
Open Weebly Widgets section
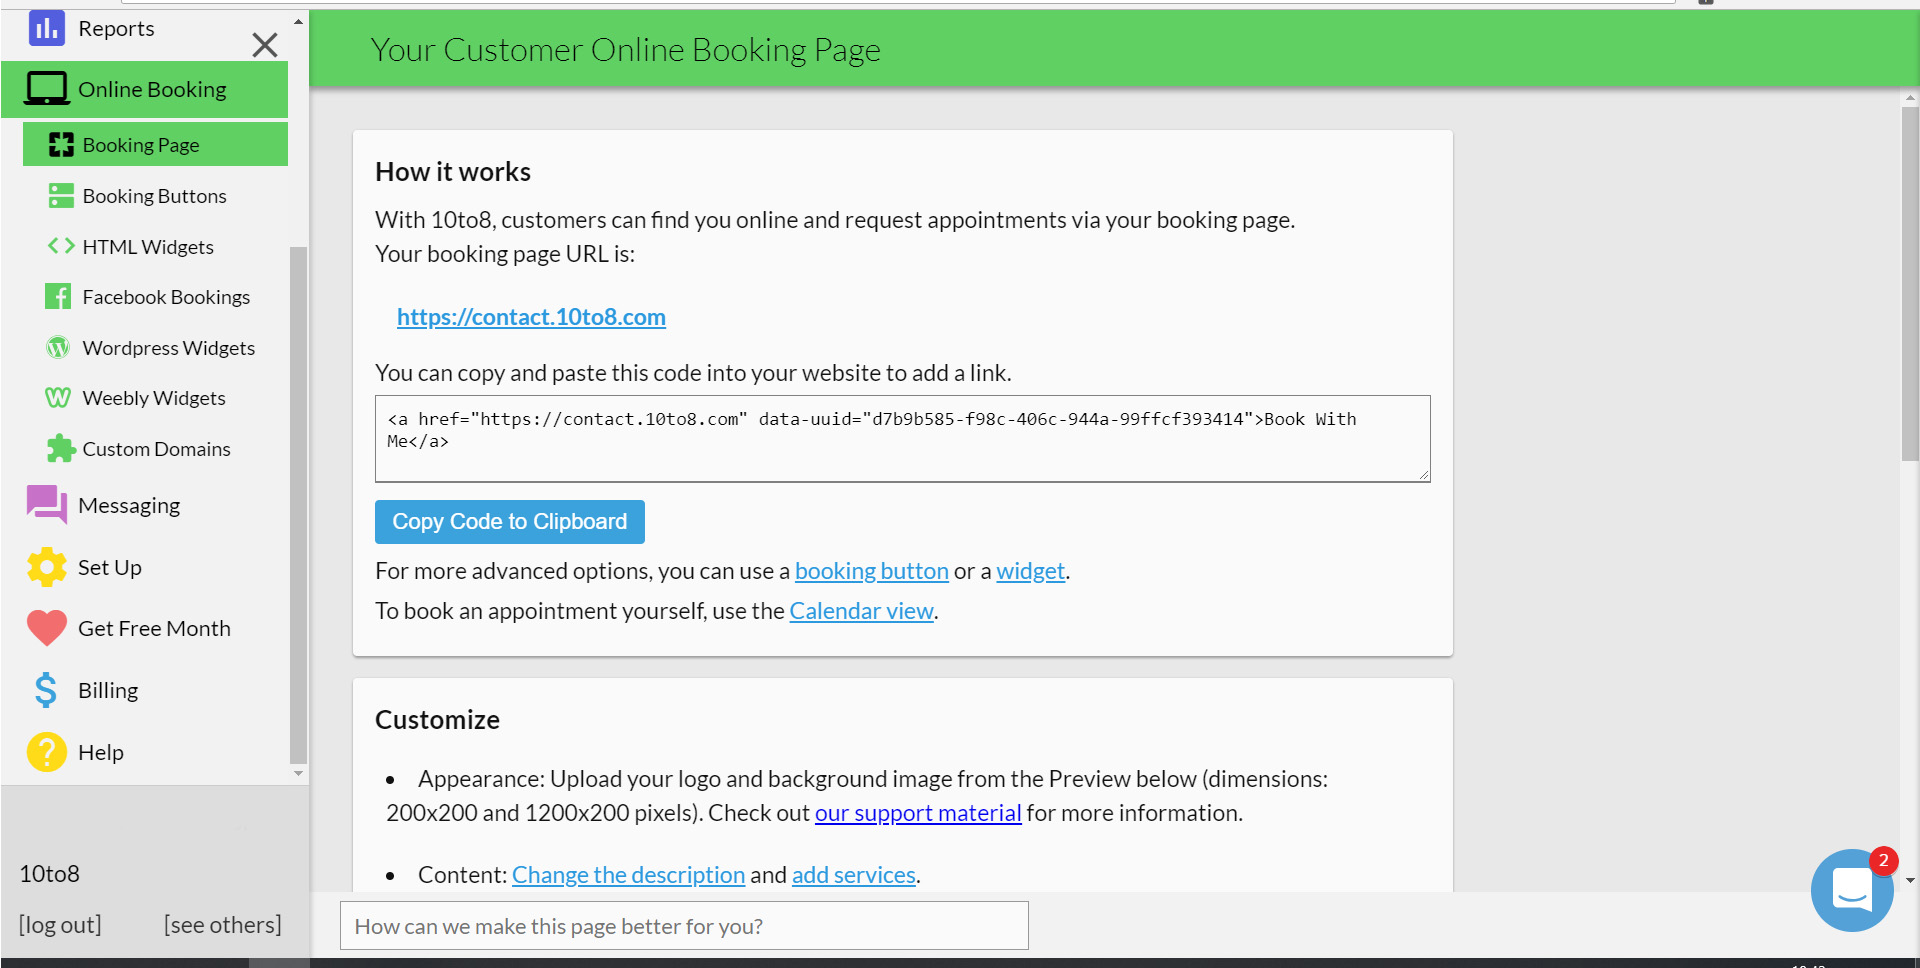tap(154, 398)
